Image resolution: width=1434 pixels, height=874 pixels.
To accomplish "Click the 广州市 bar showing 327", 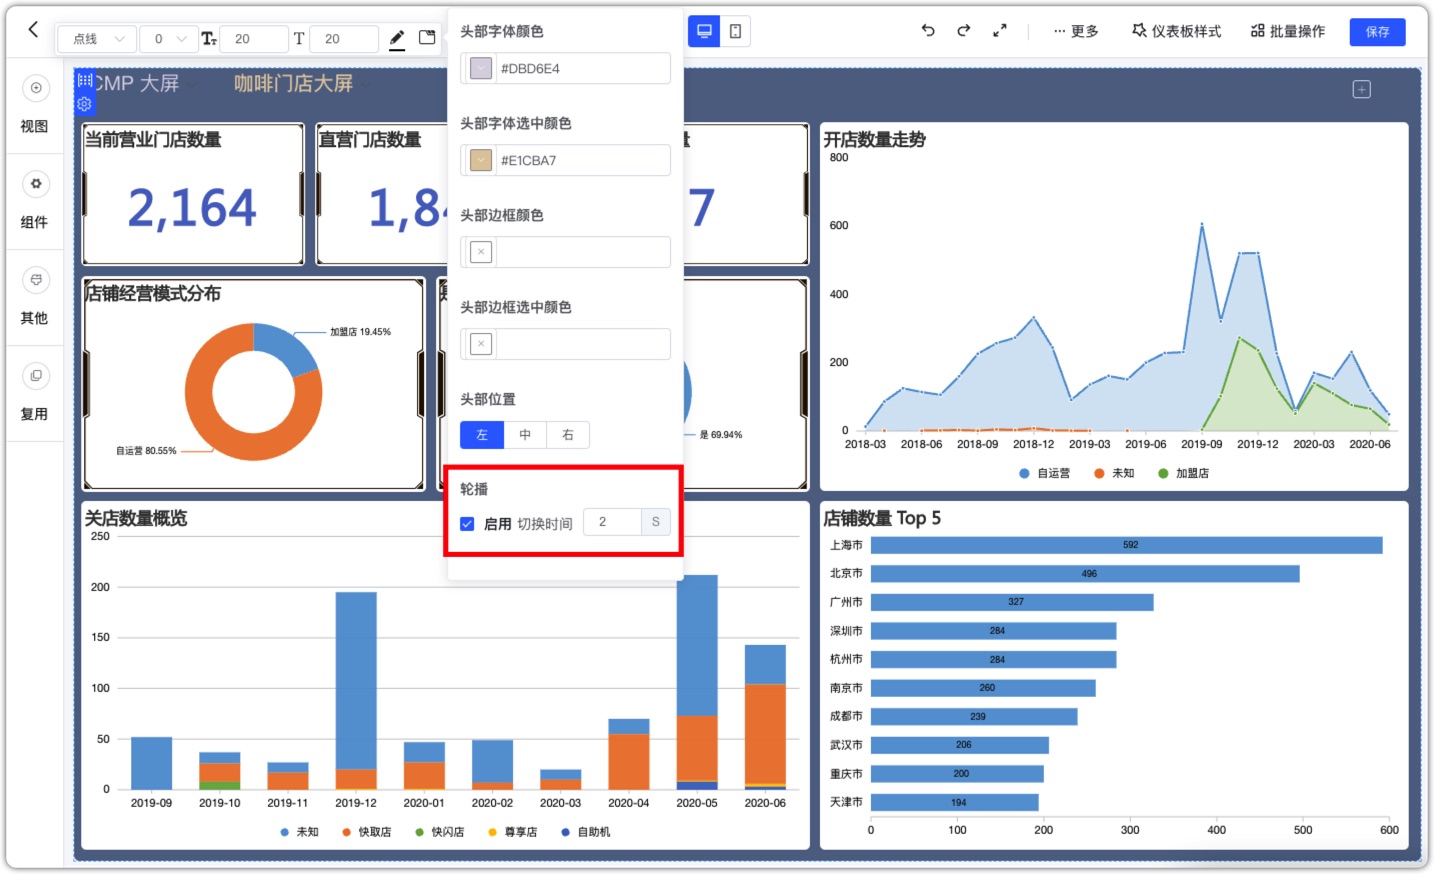I will (x=1012, y=602).
